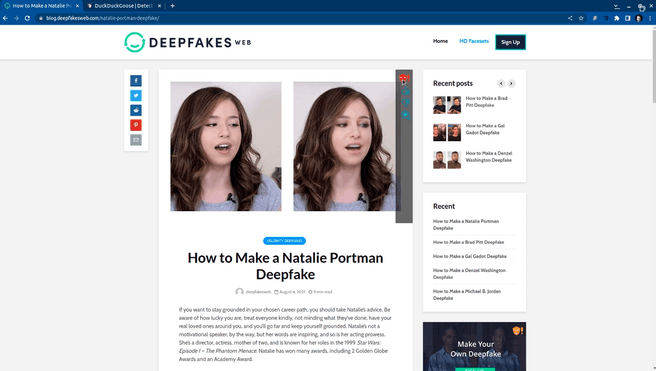This screenshot has width=656, height=371.
Task: Click the teal heart icon in gray overlay
Action: pos(405,102)
